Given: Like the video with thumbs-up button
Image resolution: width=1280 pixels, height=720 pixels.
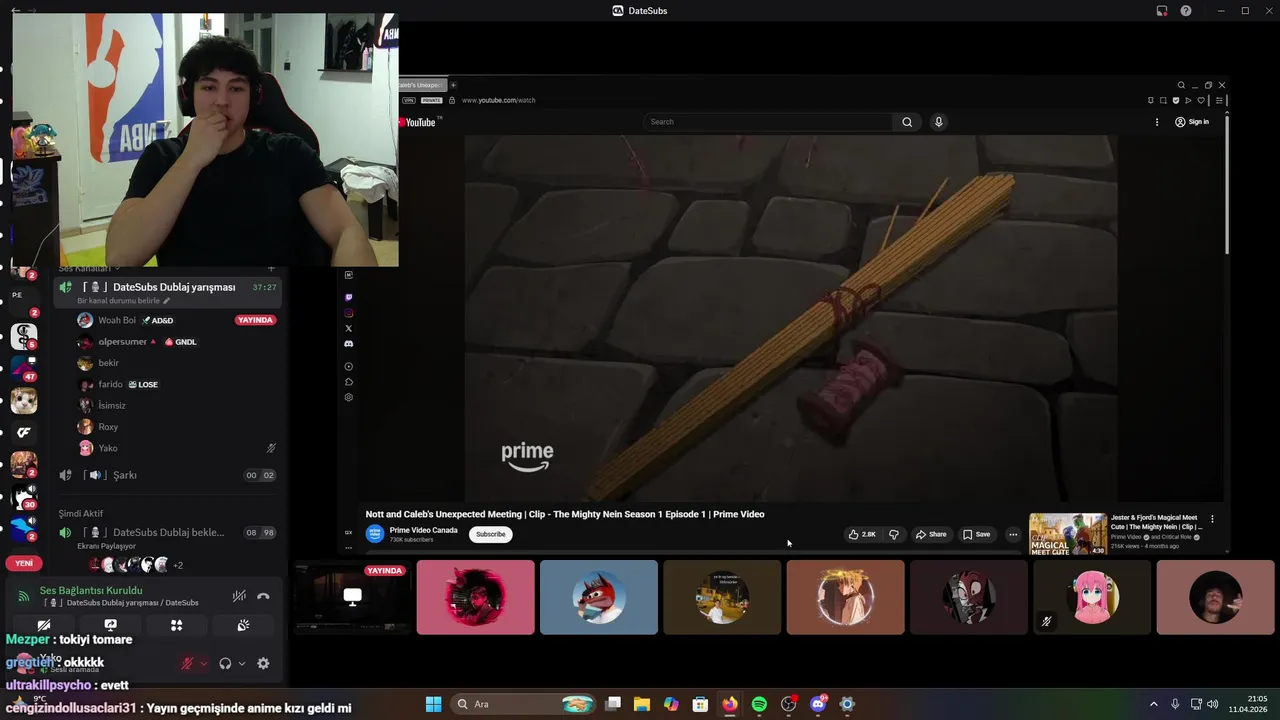Looking at the screenshot, I should pyautogui.click(x=861, y=534).
